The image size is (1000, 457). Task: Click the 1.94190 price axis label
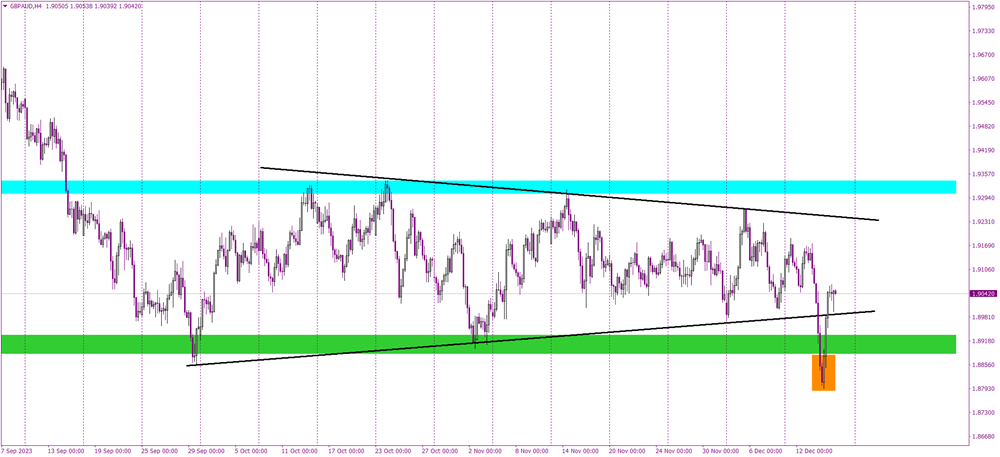pos(984,151)
